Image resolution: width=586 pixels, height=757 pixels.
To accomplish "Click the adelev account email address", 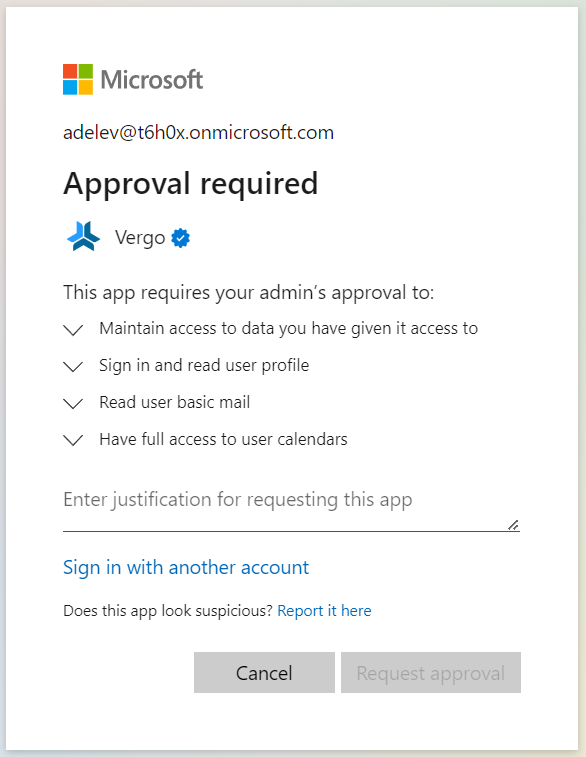I will click(x=198, y=132).
